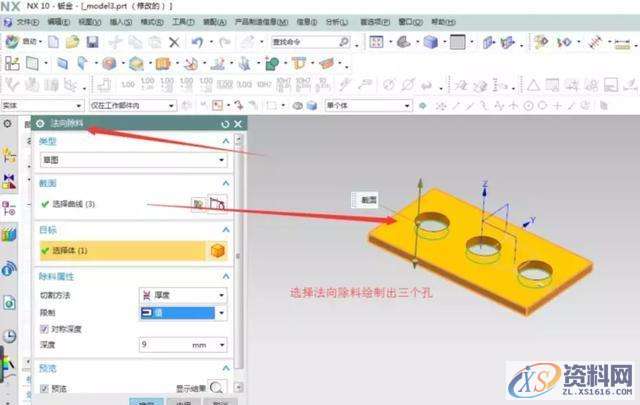Click the New file icon
640x405 pixels.
click(53, 42)
